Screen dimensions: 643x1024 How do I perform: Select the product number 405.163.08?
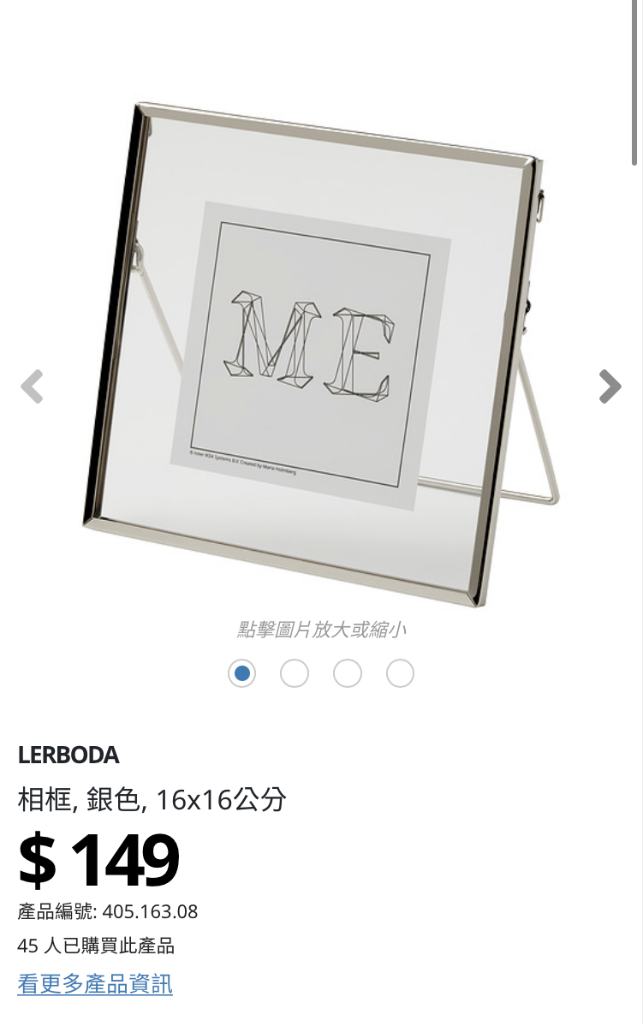click(150, 911)
